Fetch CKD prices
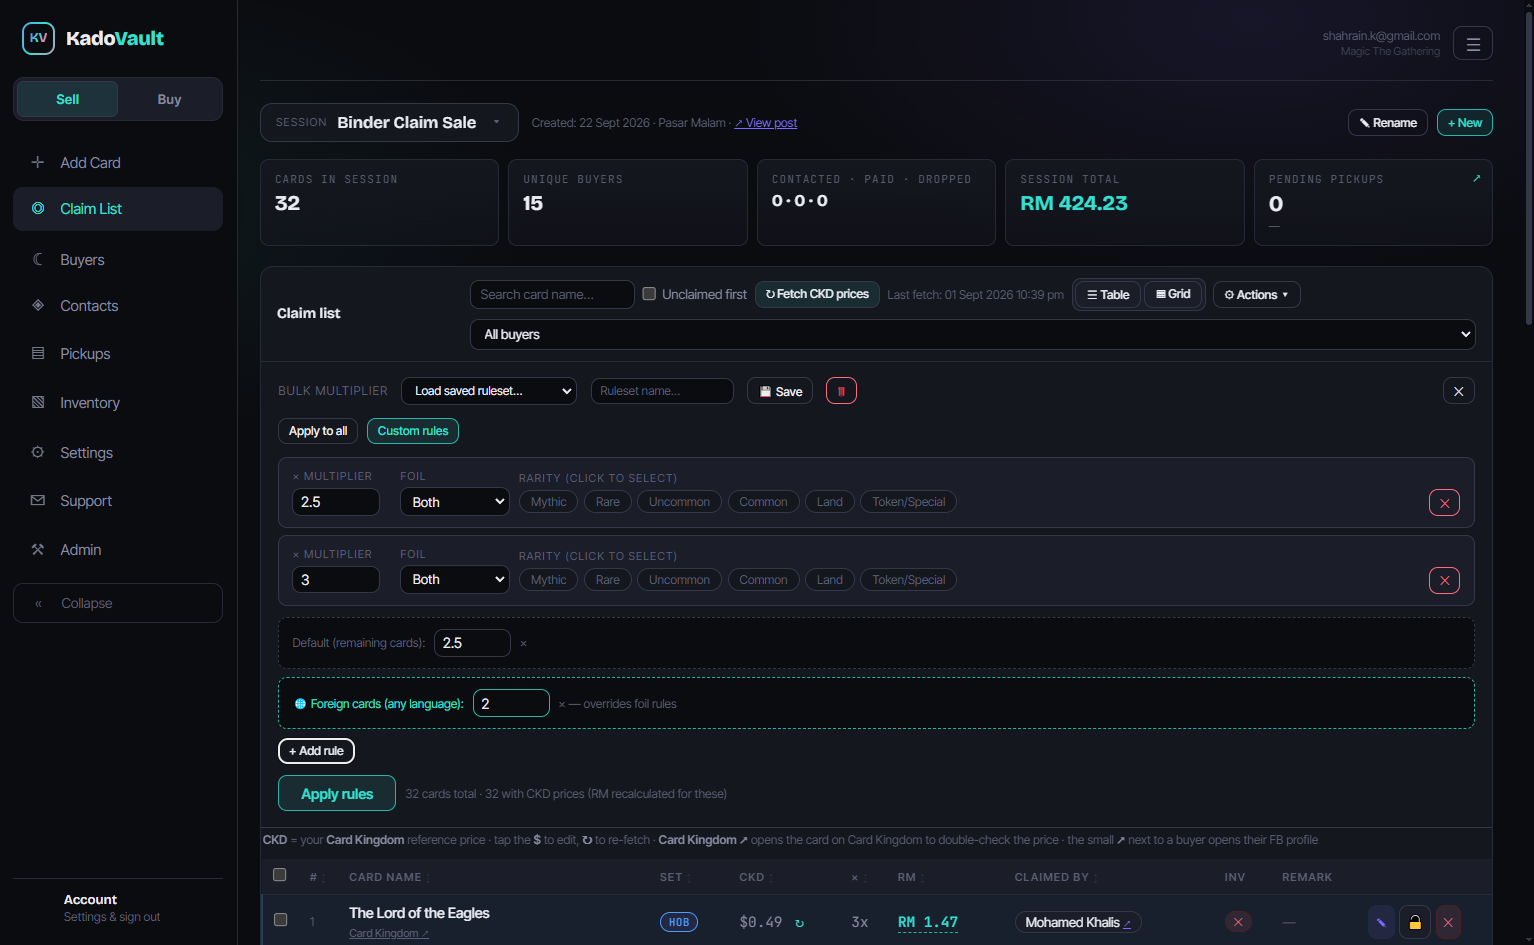This screenshot has width=1534, height=945. 817,294
